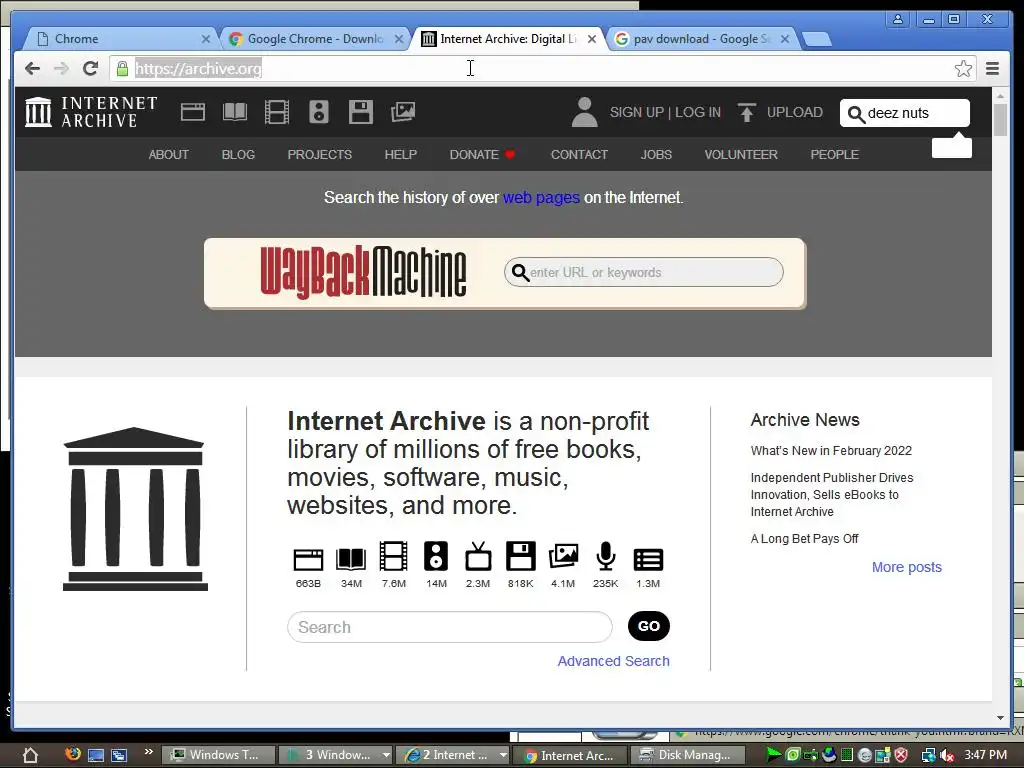Open the Advanced Search link
The width and height of the screenshot is (1024, 768).
click(613, 661)
